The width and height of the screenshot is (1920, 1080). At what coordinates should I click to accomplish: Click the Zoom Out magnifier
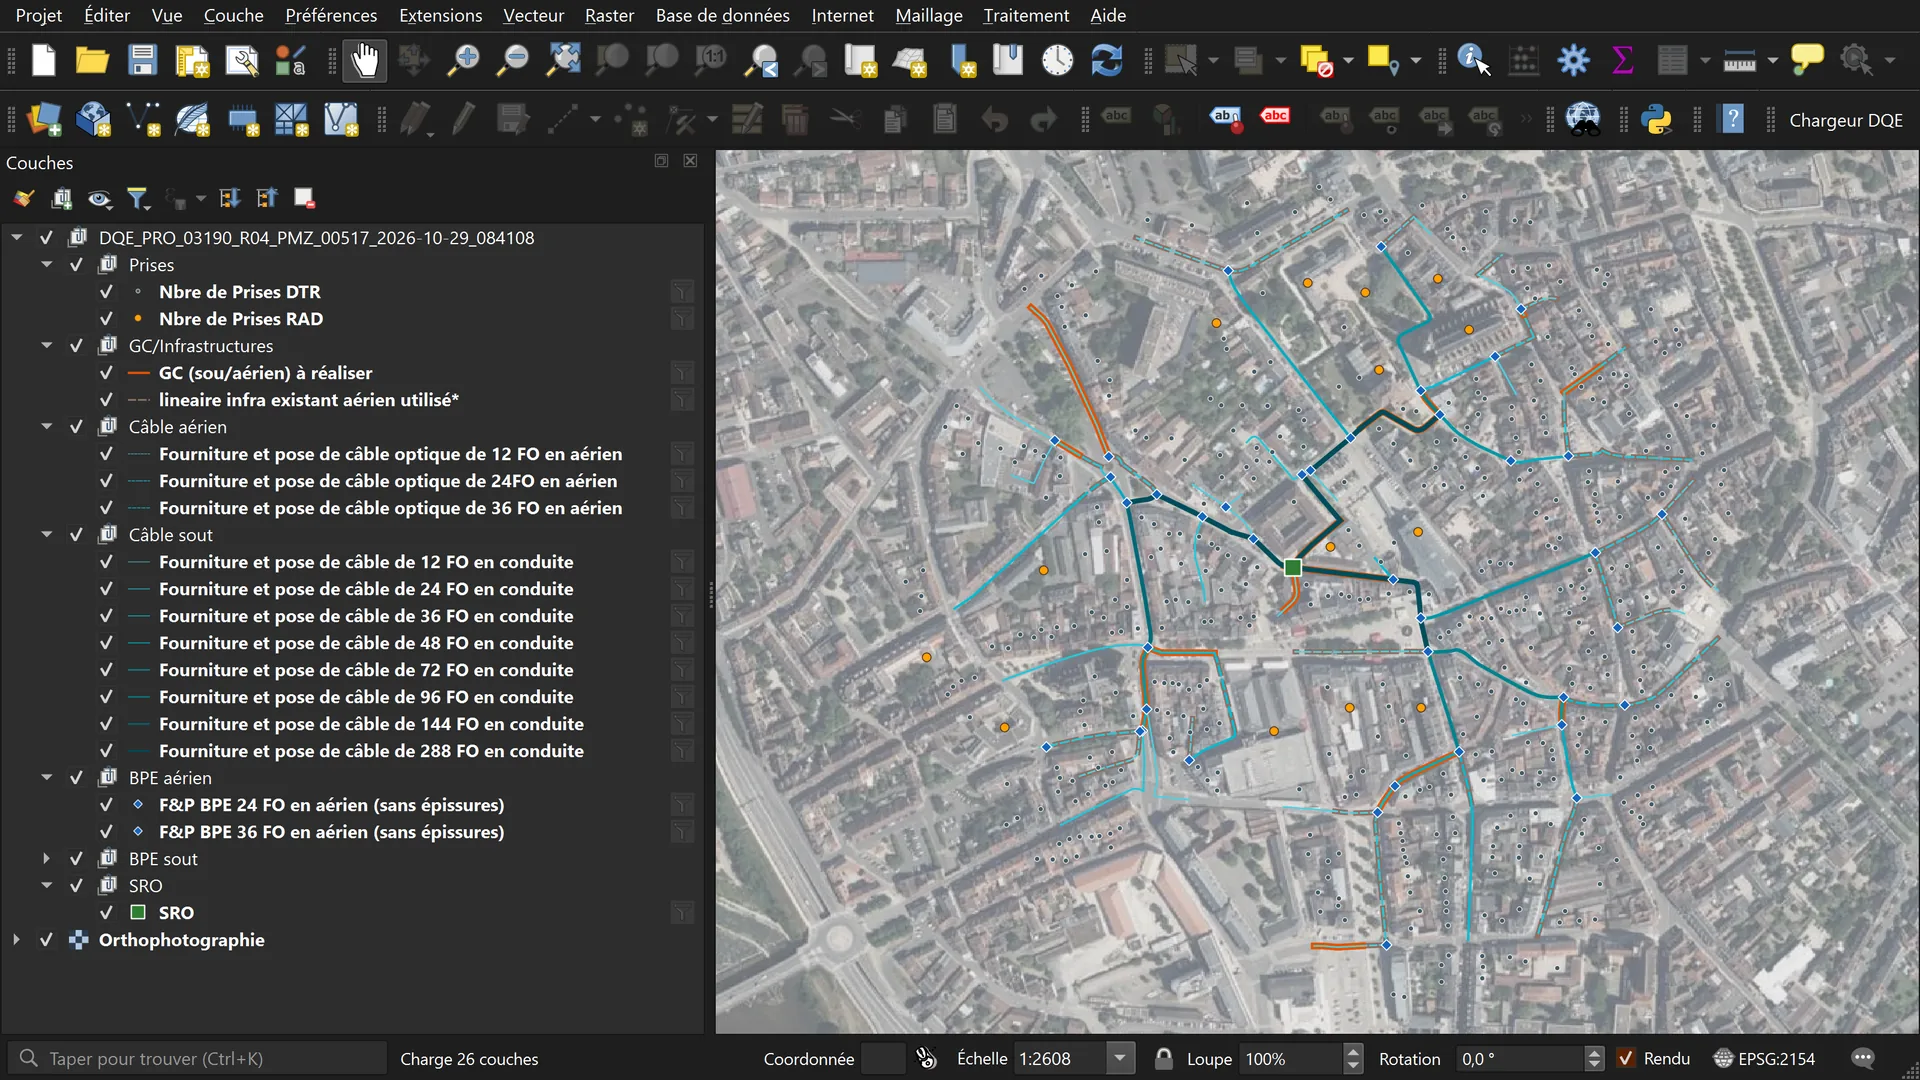[513, 60]
